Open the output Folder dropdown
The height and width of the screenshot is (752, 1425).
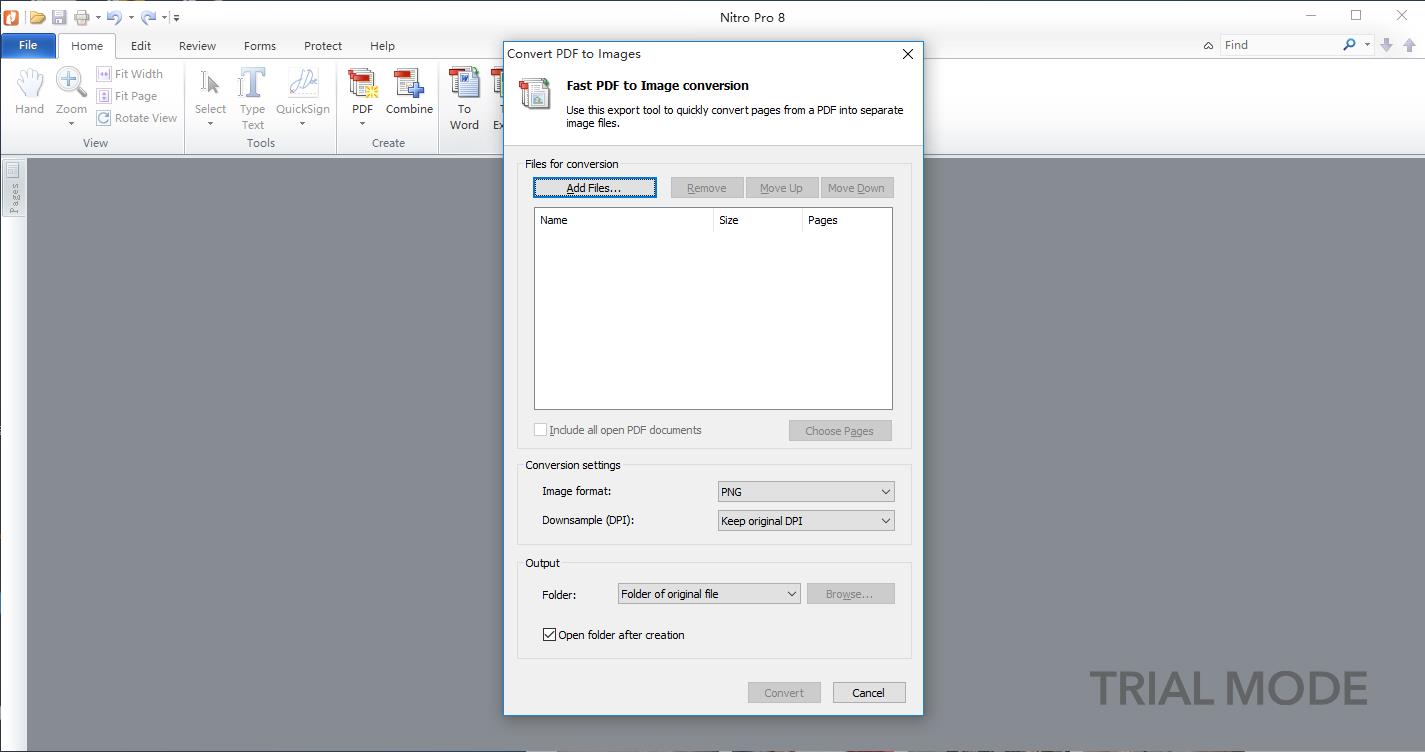(x=709, y=594)
